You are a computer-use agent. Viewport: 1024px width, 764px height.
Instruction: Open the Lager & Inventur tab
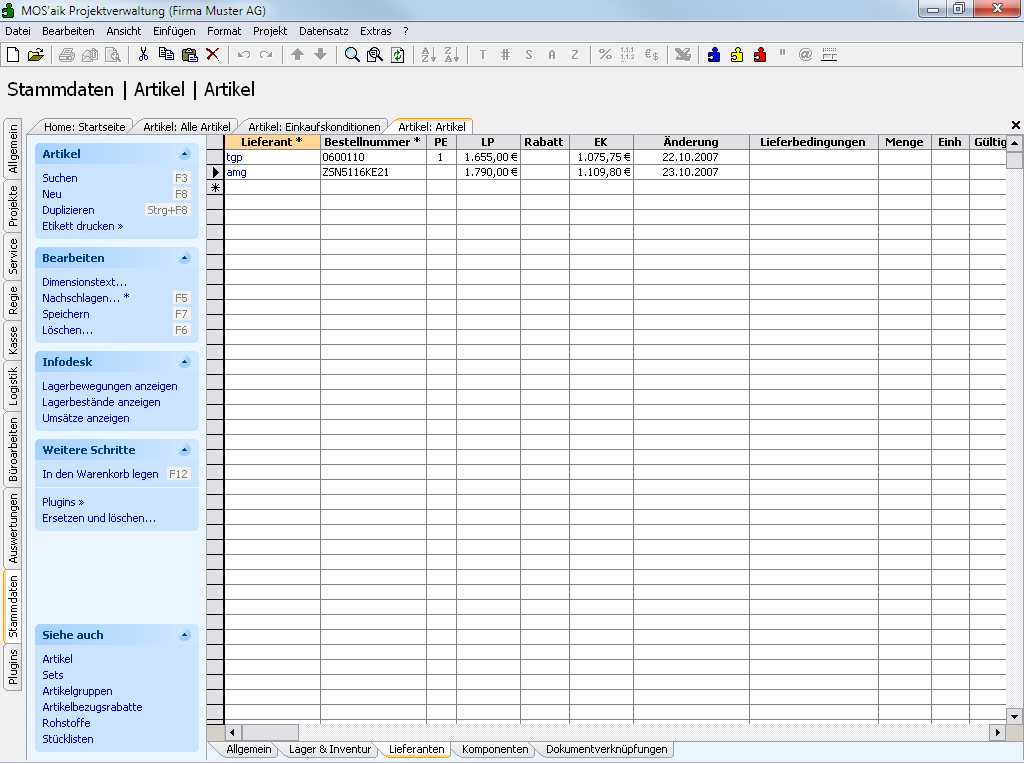pos(330,749)
